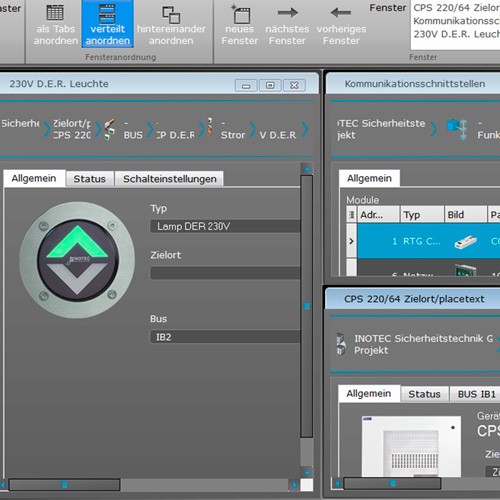Image resolution: width=500 pixels, height=500 pixels.
Task: Expand breadcrumb chevron after 'V D.E.R'
Action: tap(305, 129)
